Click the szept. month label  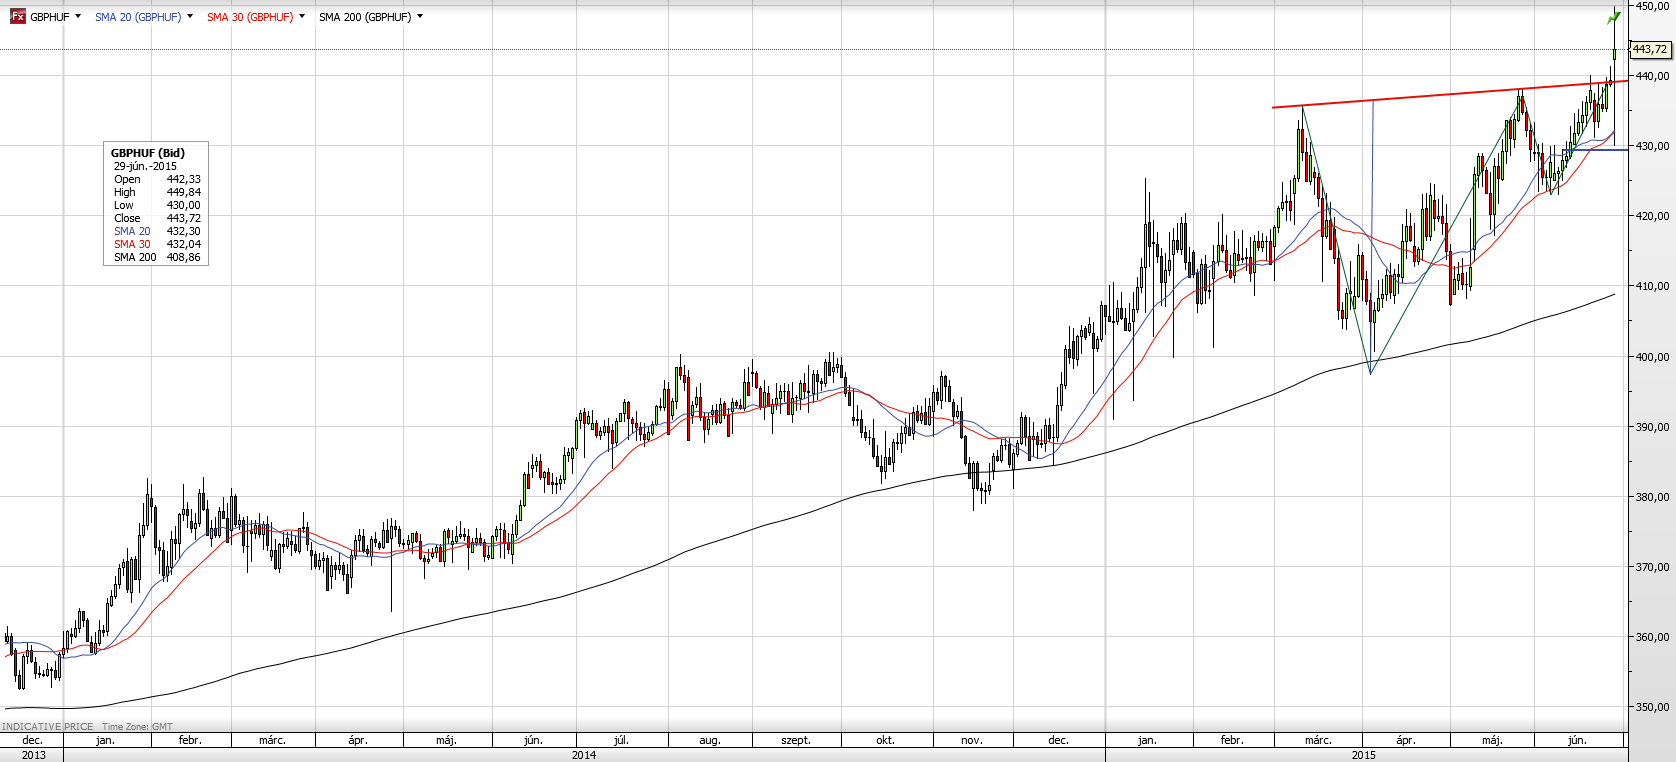point(796,740)
